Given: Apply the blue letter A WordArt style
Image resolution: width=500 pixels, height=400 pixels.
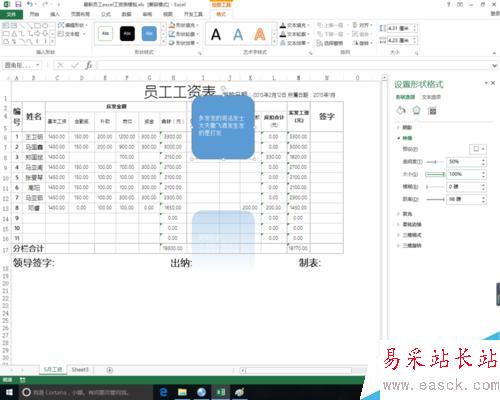Looking at the screenshot, I should point(238,34).
